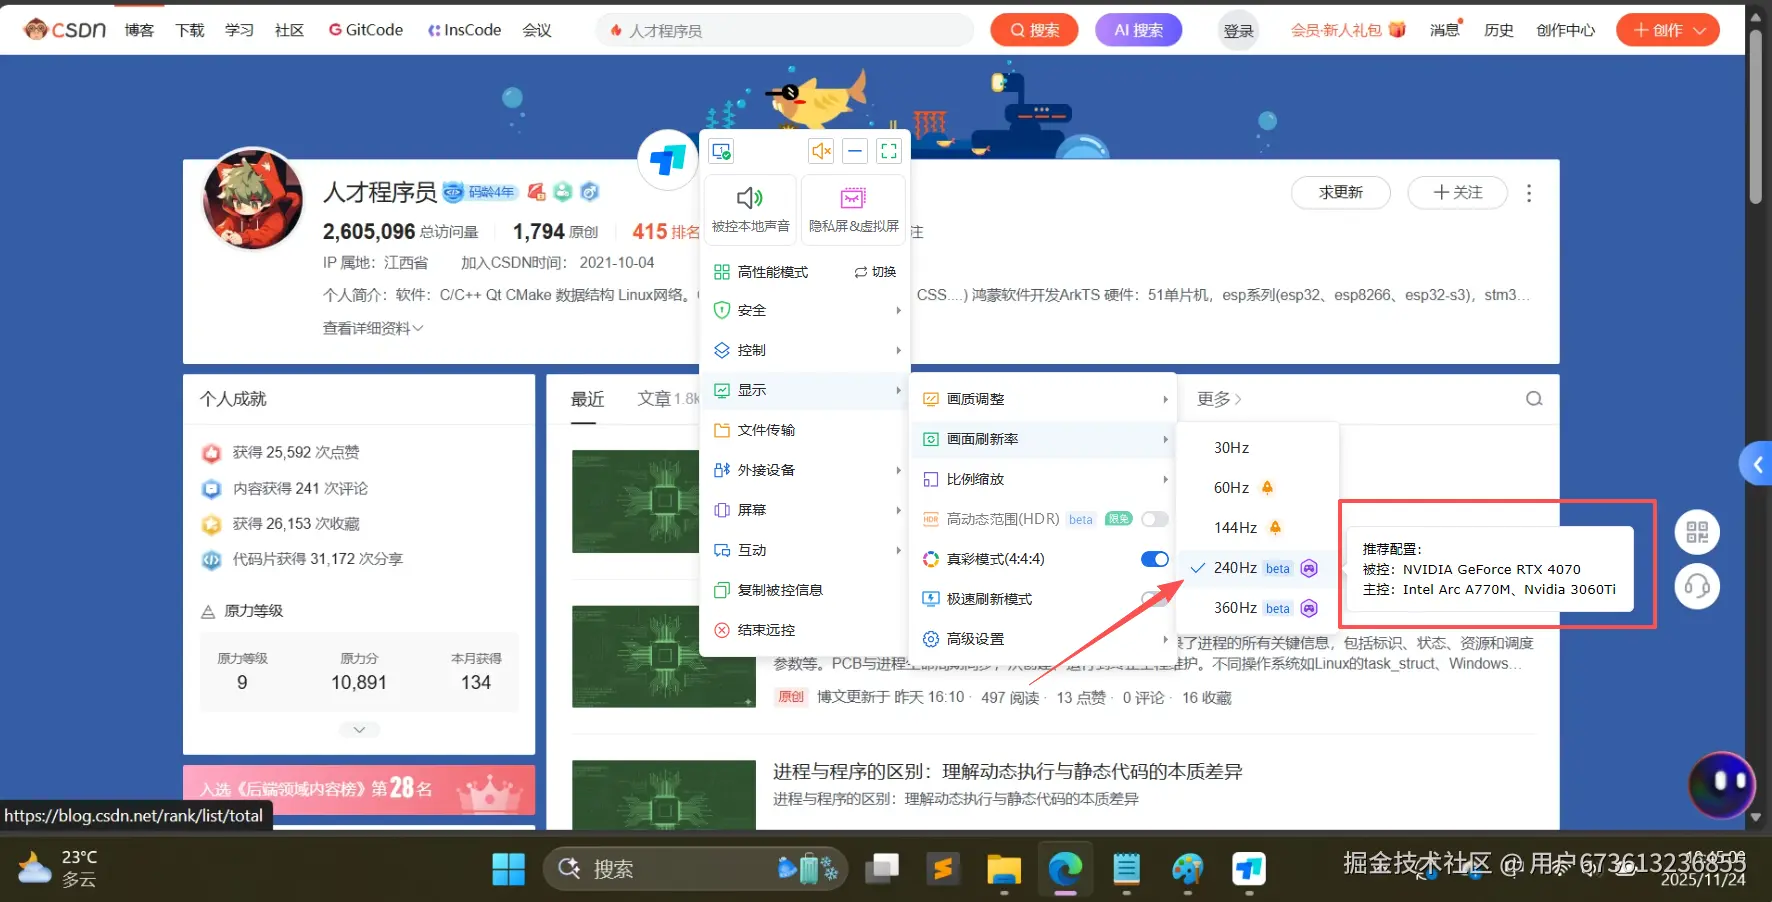Click the ToDesk remote control floating logo
Screen dimensions: 1772x902
click(x=667, y=159)
